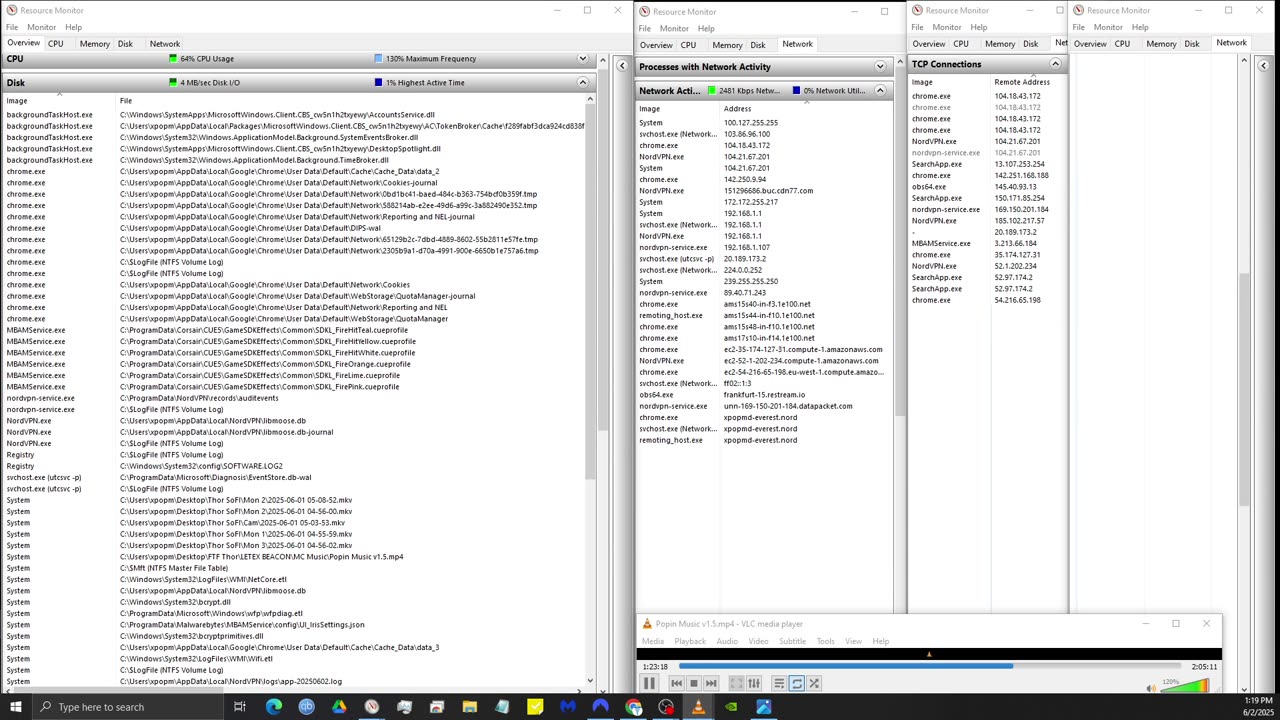Open VLC extended settings (equalizer icon)

(x=754, y=684)
